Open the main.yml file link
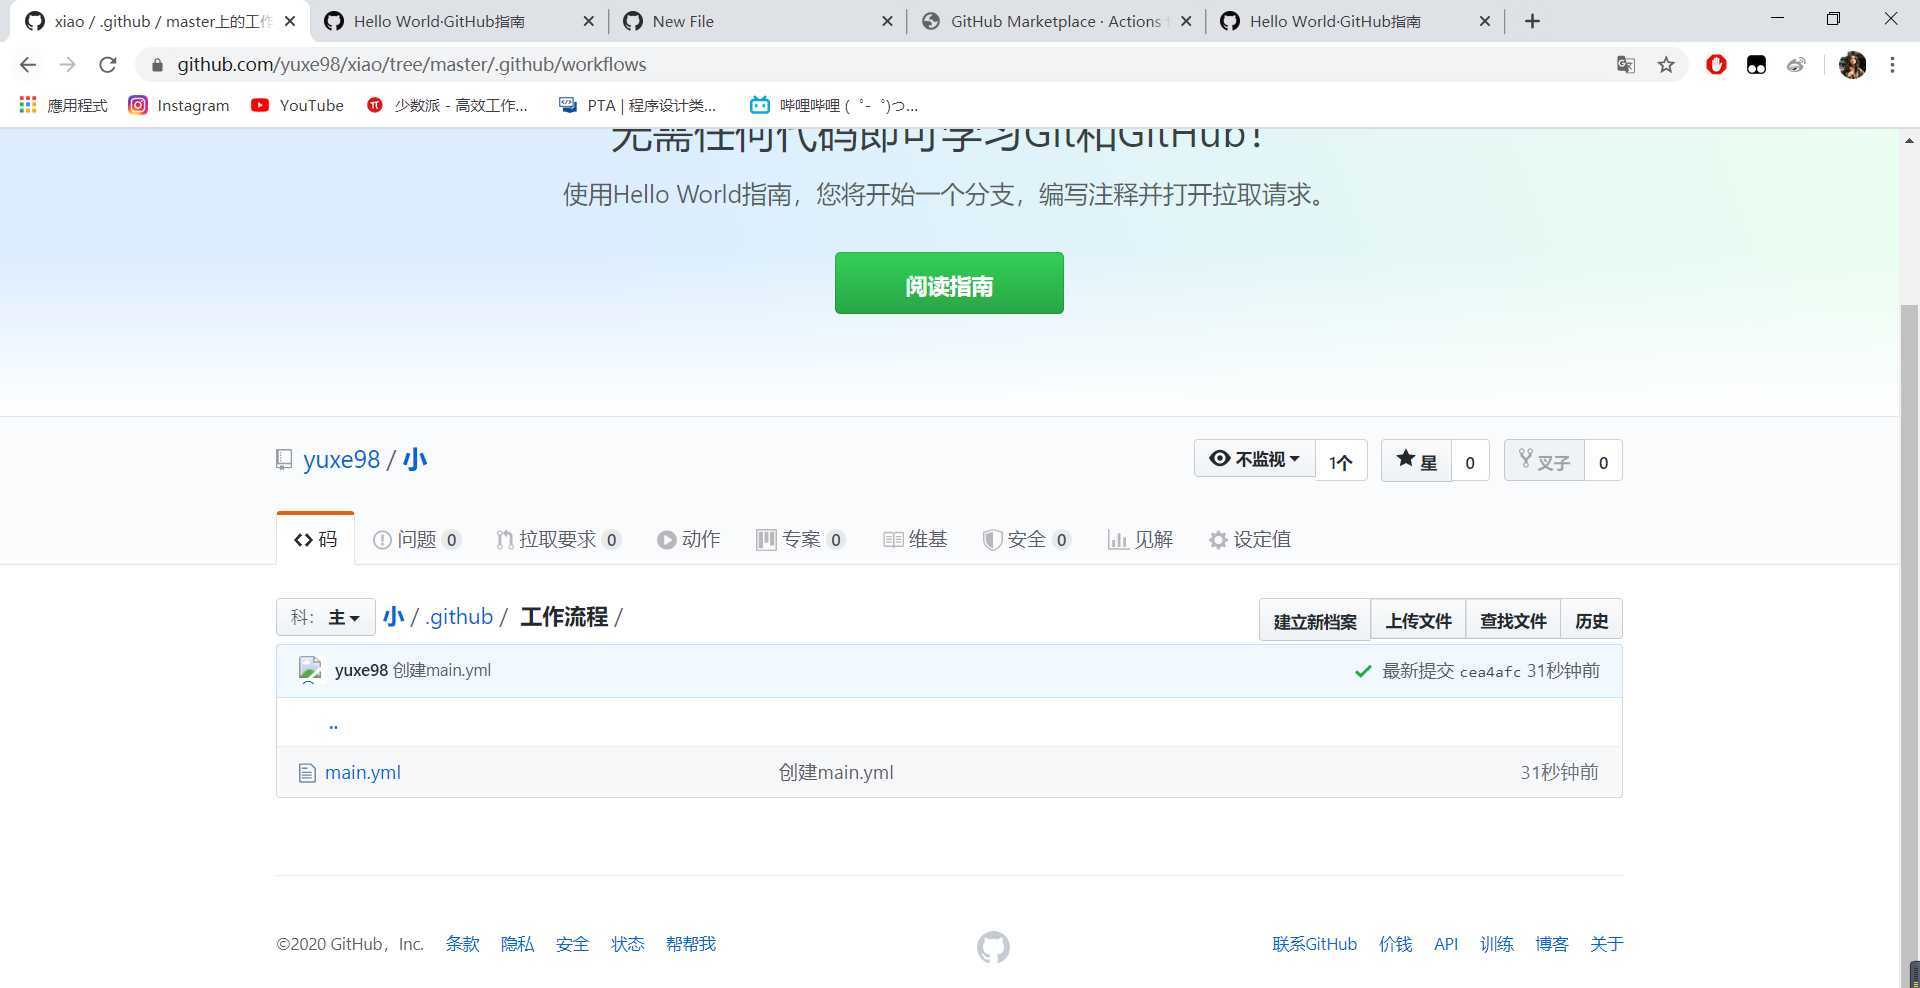Image resolution: width=1920 pixels, height=988 pixels. coord(363,773)
